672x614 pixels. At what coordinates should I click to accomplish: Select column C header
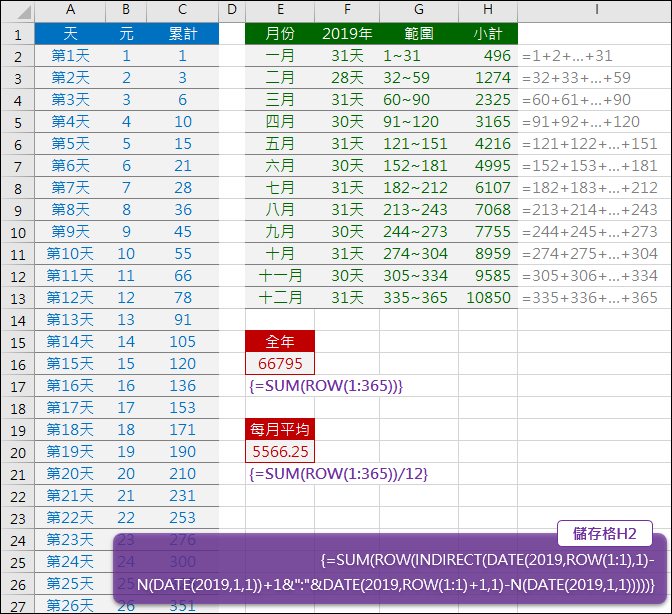[x=183, y=9]
